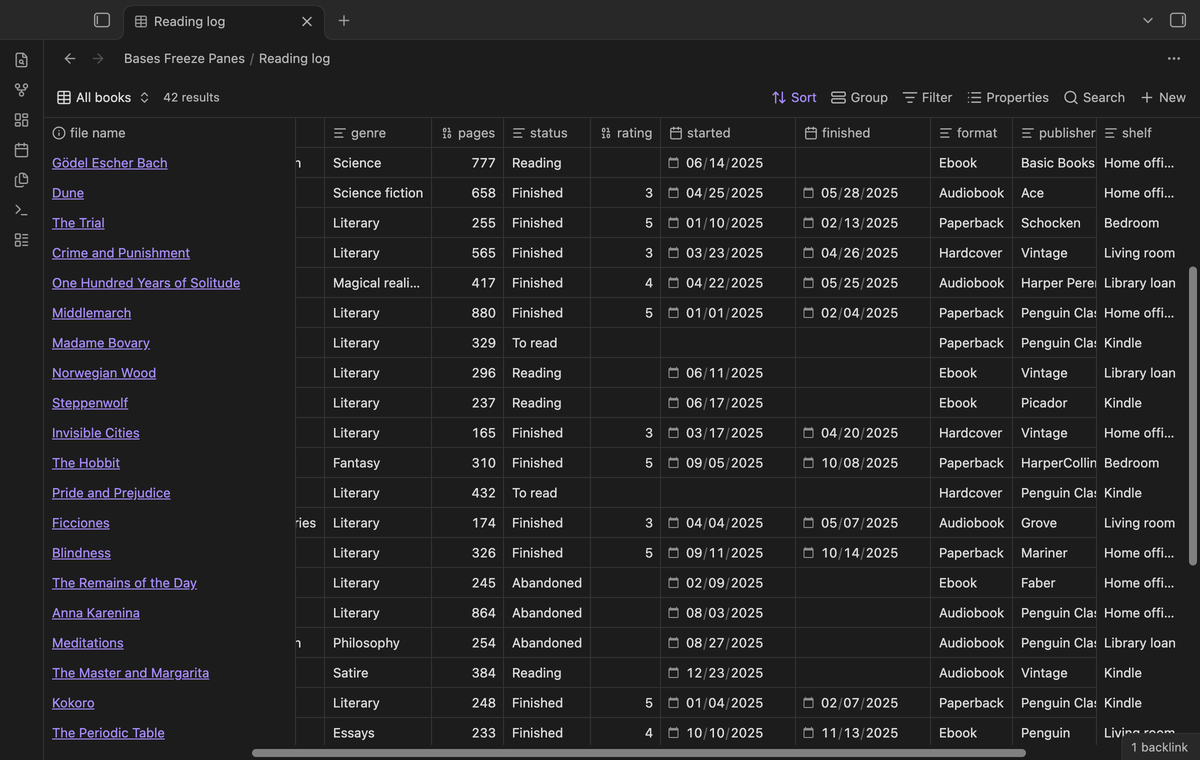The width and height of the screenshot is (1200, 760).
Task: Open the Ficciones link
Action: 81,523
